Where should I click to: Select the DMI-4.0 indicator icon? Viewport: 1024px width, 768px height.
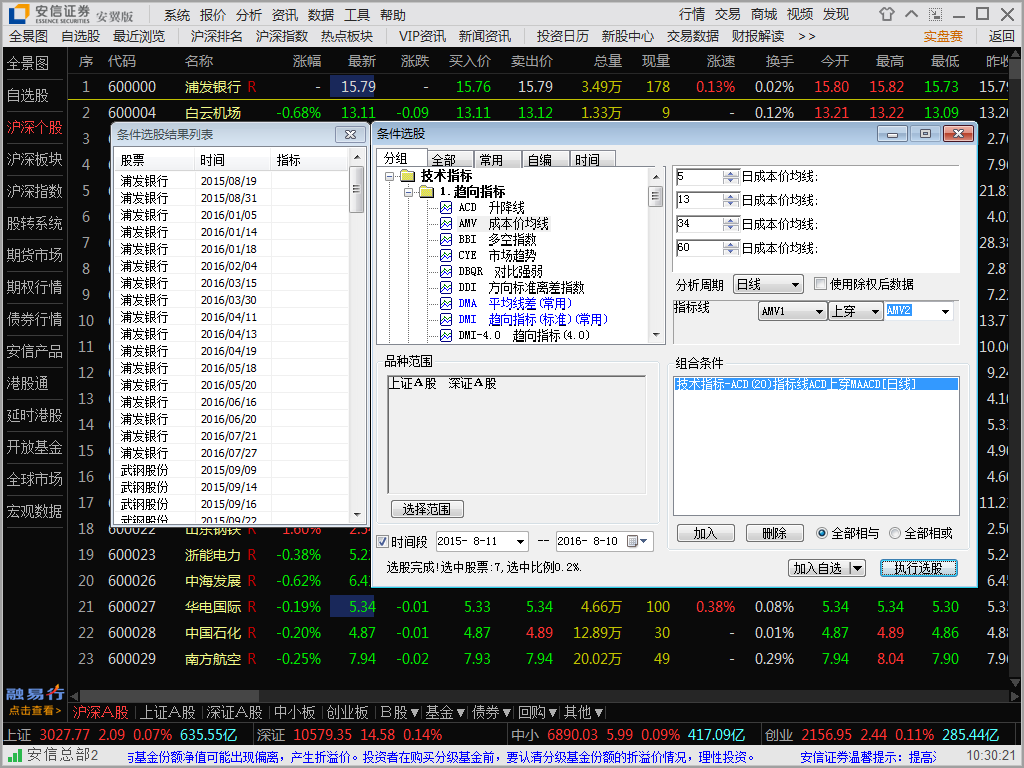click(446, 336)
